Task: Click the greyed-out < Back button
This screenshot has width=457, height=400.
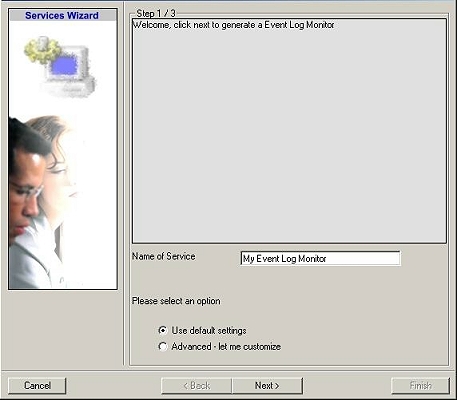Action: pos(197,386)
